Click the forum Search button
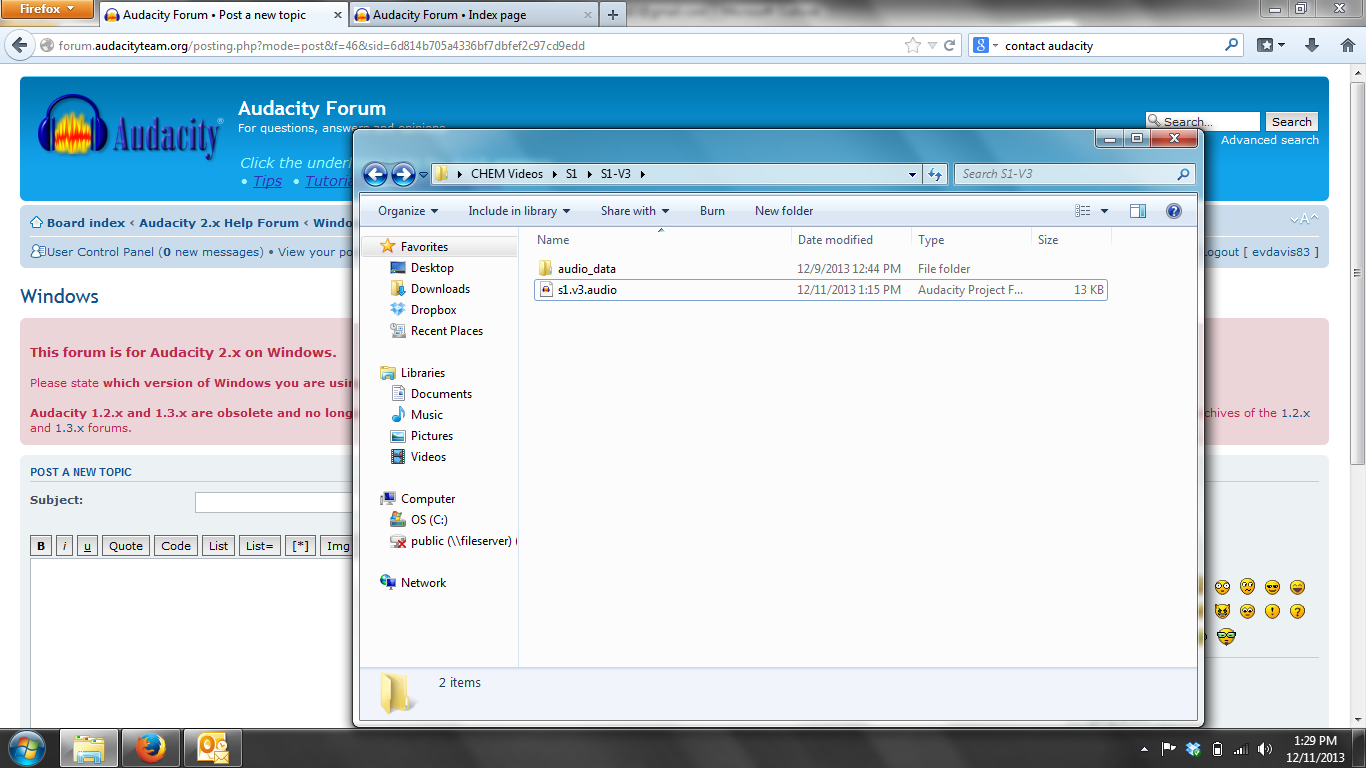This screenshot has width=1366, height=768. 1292,122
